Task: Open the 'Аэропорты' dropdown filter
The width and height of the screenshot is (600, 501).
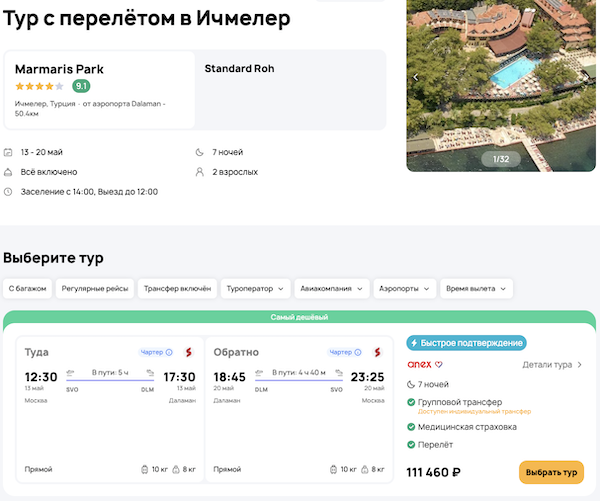Action: (404, 289)
